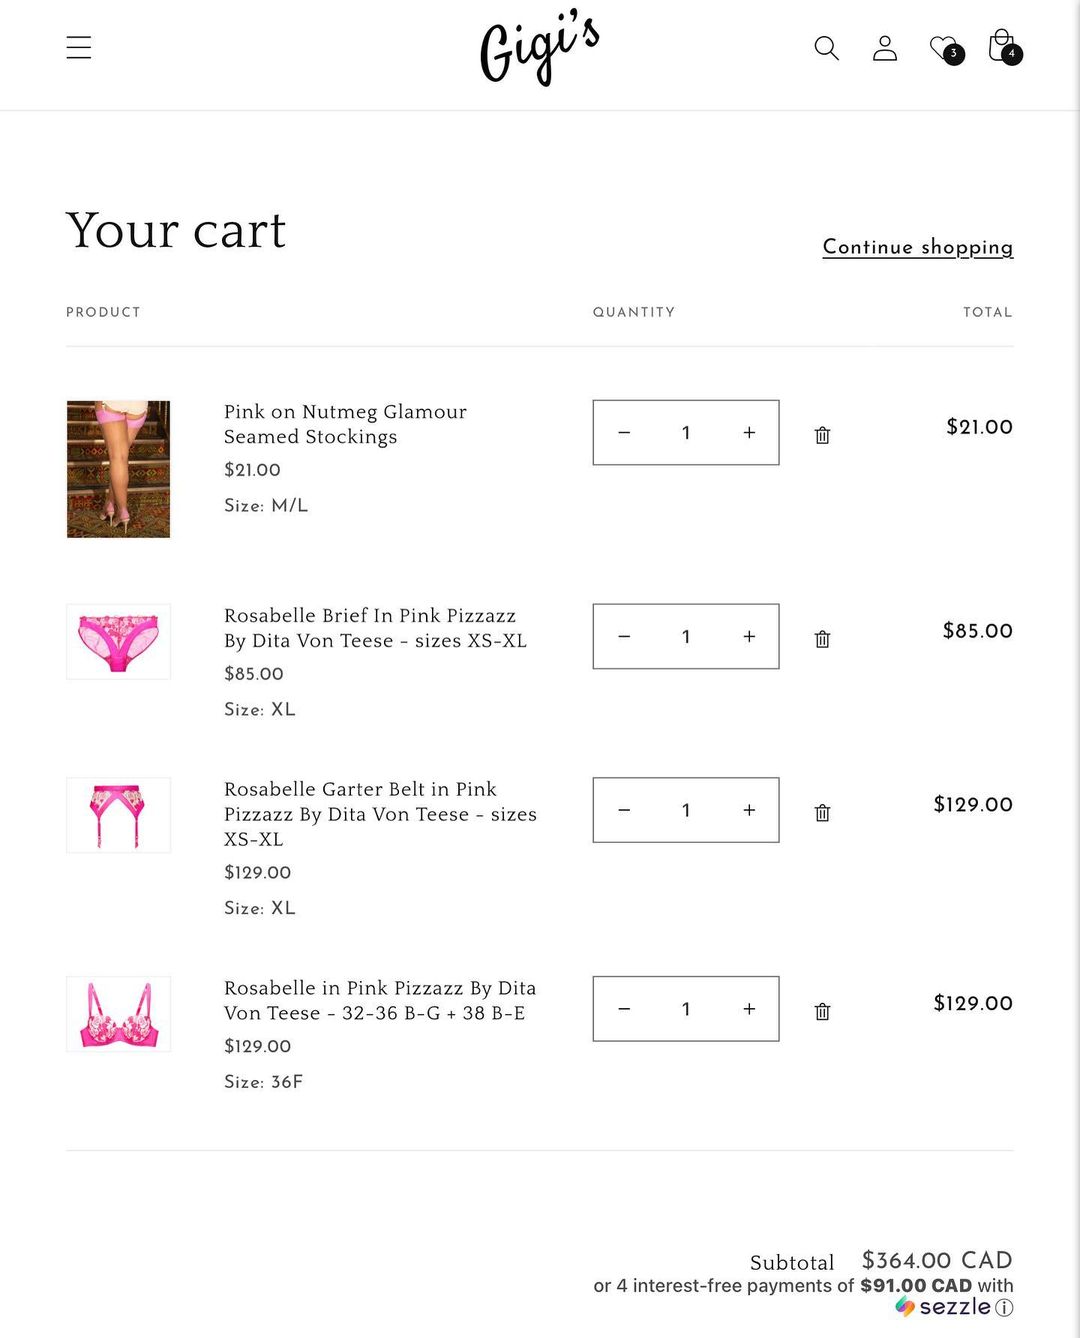Screen dimensions: 1080x1338
Task: Remove Rosabelle Garter Belt via trash icon
Action: [x=822, y=813]
